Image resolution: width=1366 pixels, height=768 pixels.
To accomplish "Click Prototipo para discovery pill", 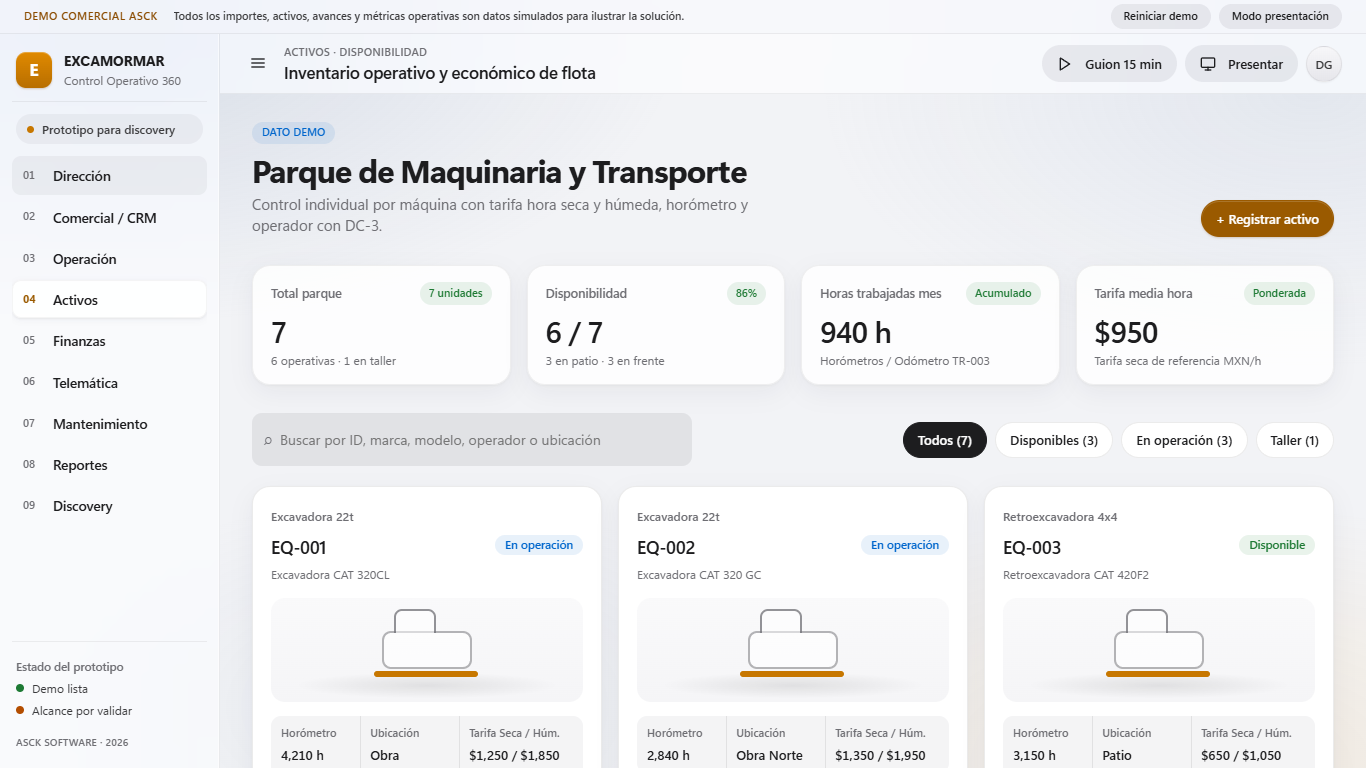I will point(109,130).
